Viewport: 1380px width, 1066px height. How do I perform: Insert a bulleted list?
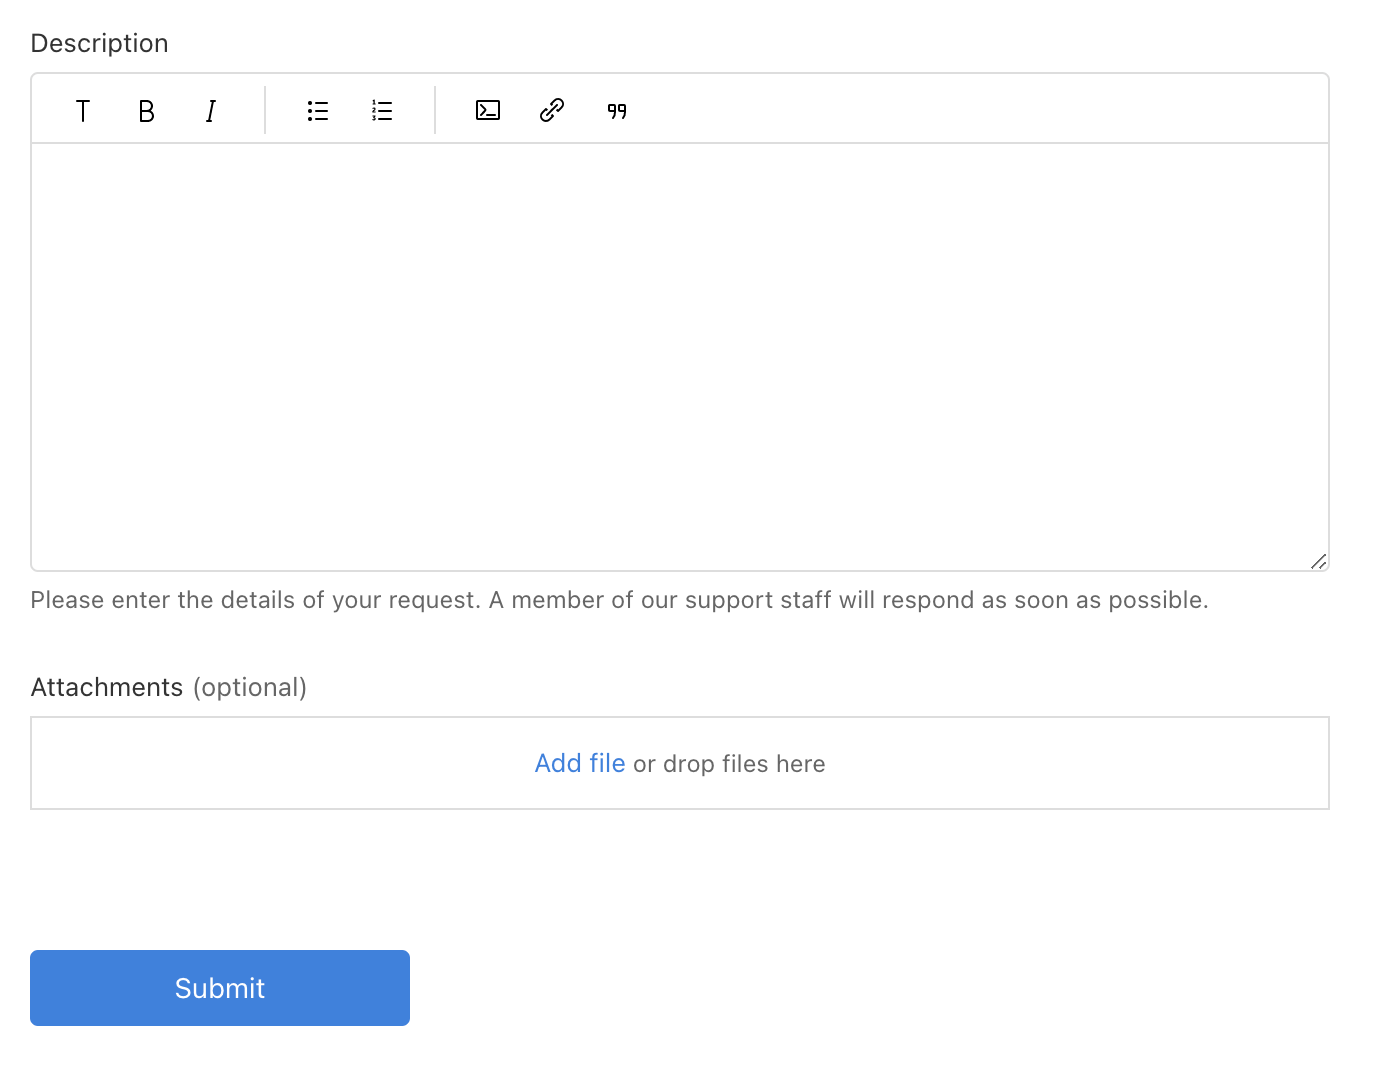click(318, 111)
